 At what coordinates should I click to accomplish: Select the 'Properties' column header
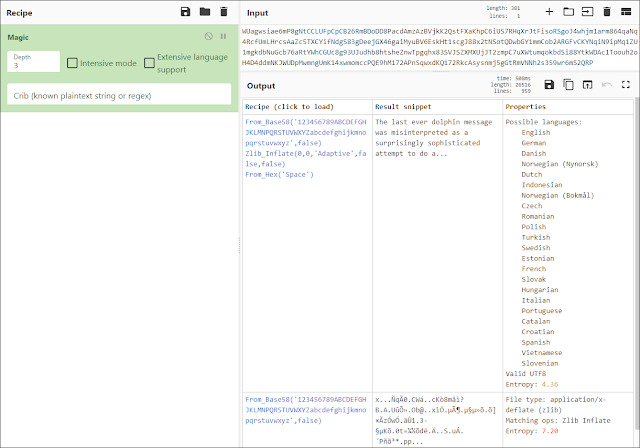point(525,106)
